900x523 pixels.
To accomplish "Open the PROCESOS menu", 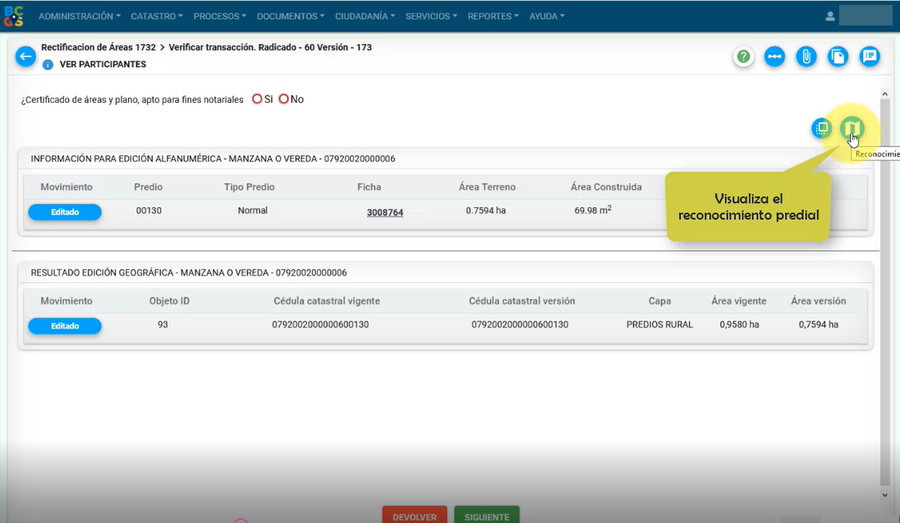I will click(x=220, y=16).
